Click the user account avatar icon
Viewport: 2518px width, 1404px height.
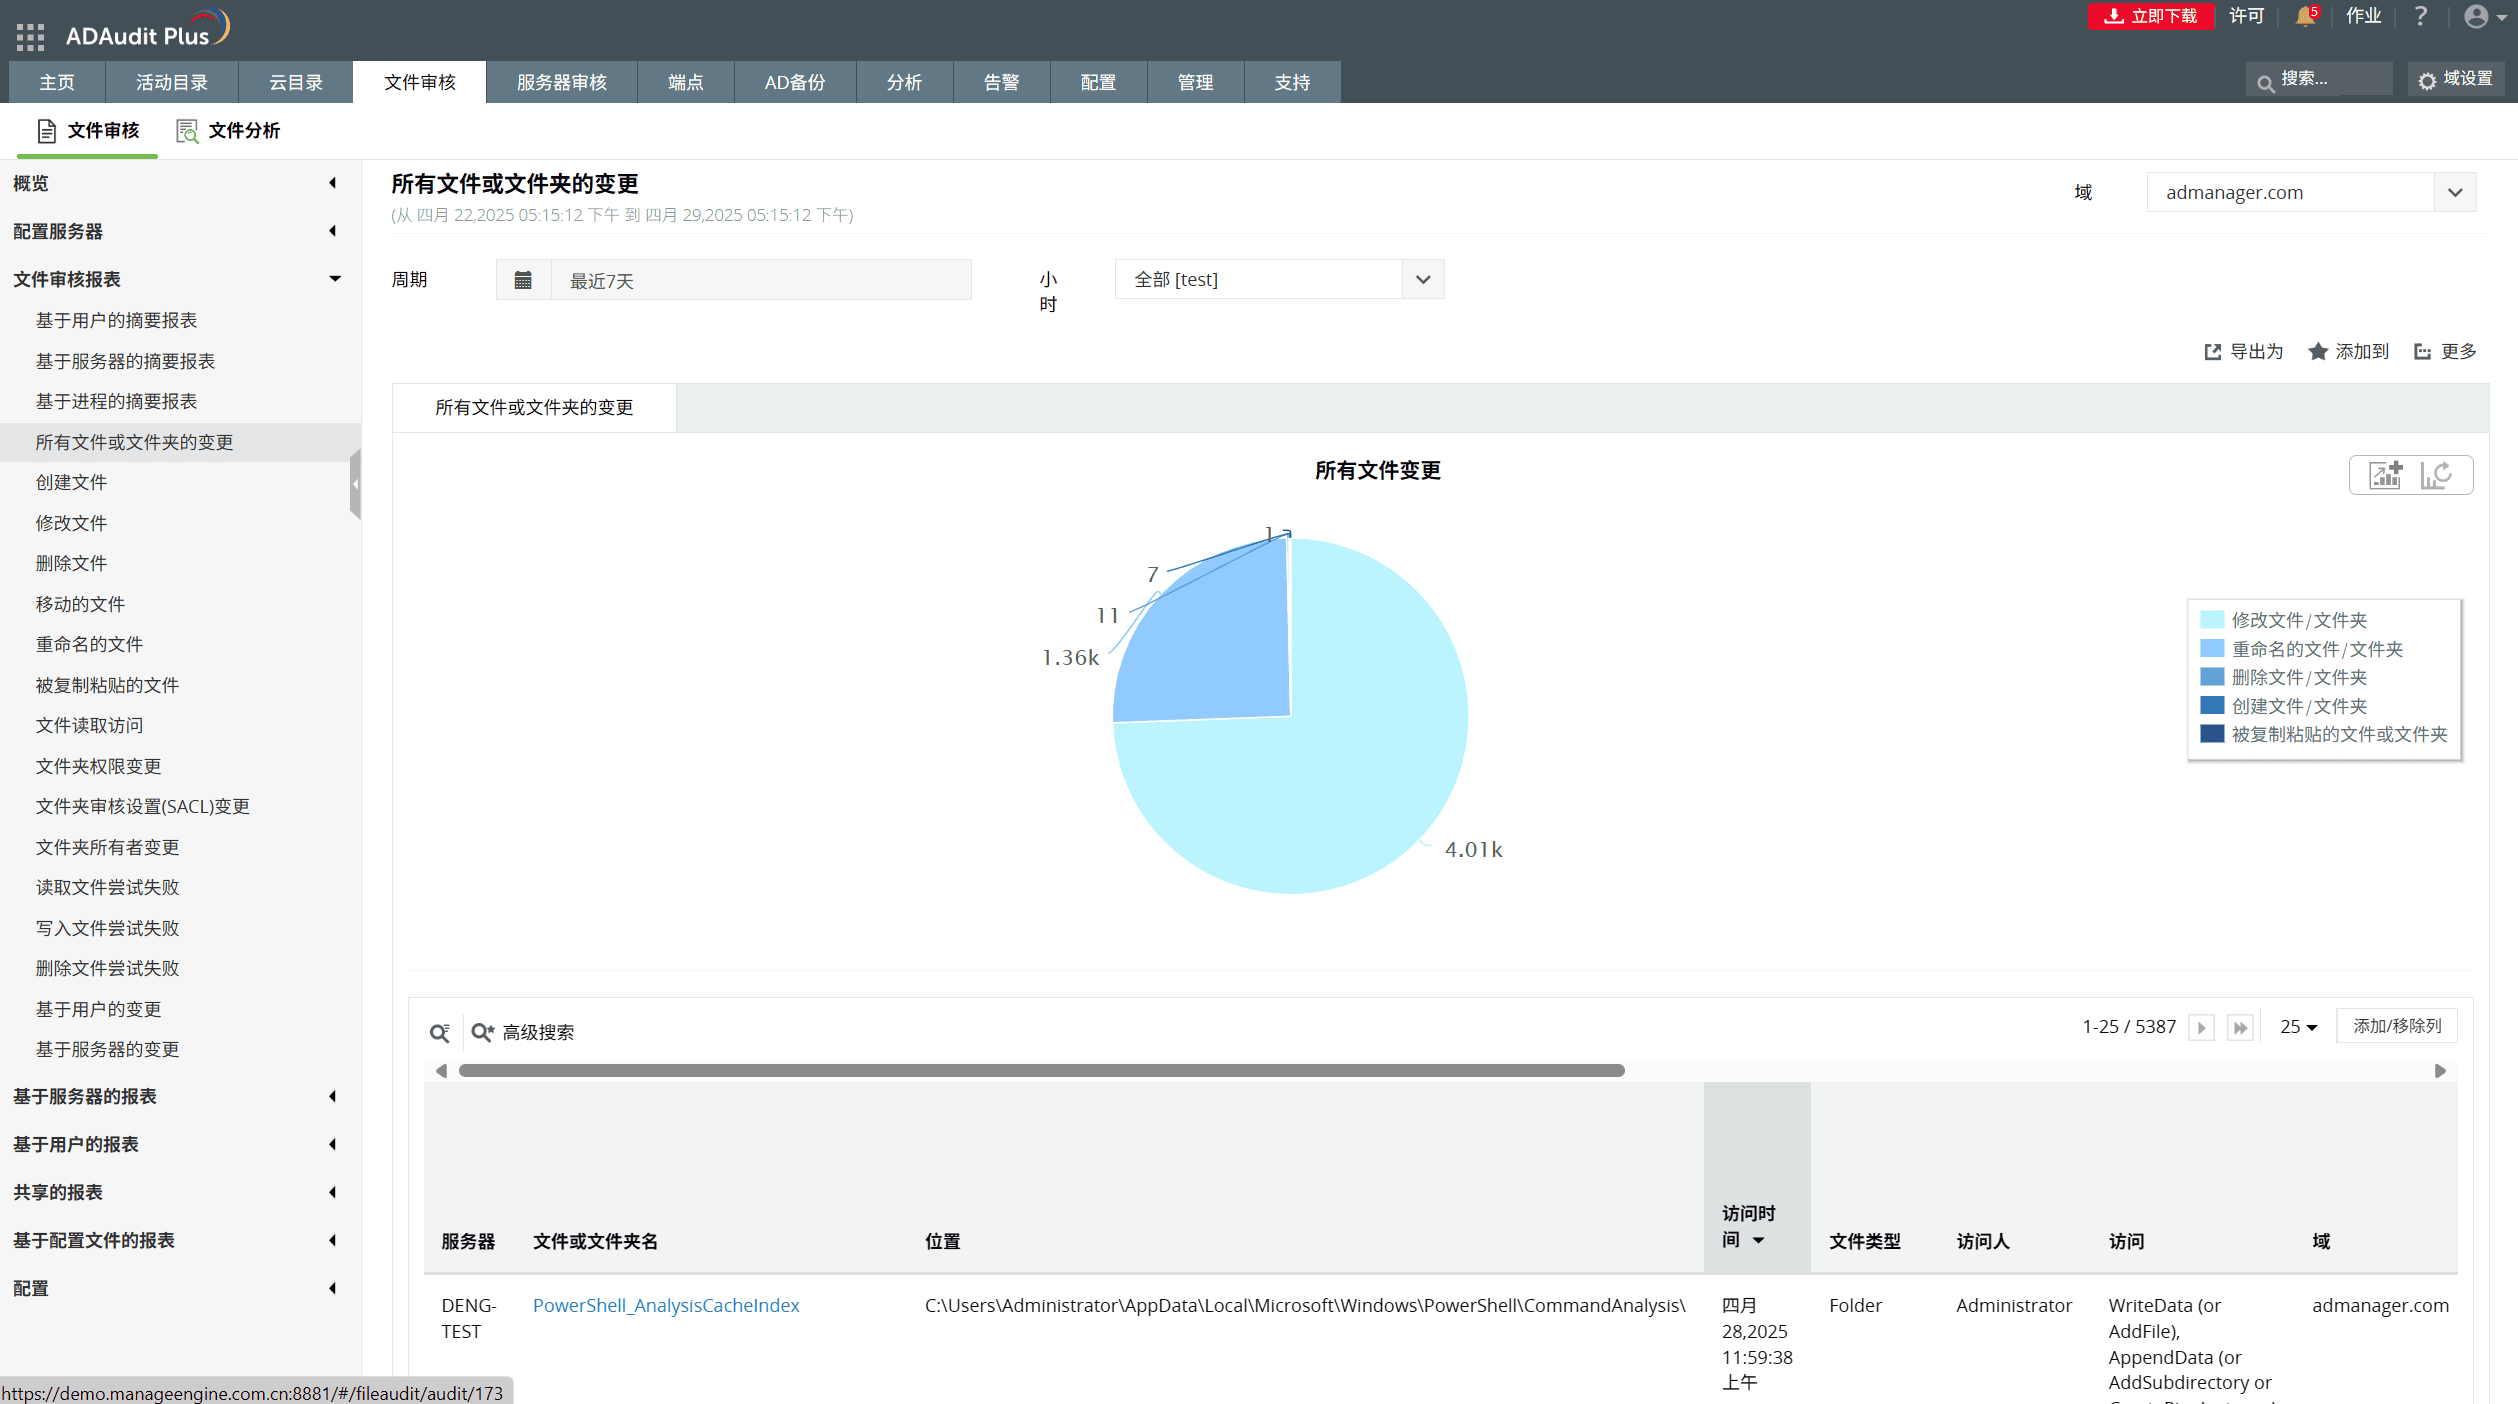2476,16
